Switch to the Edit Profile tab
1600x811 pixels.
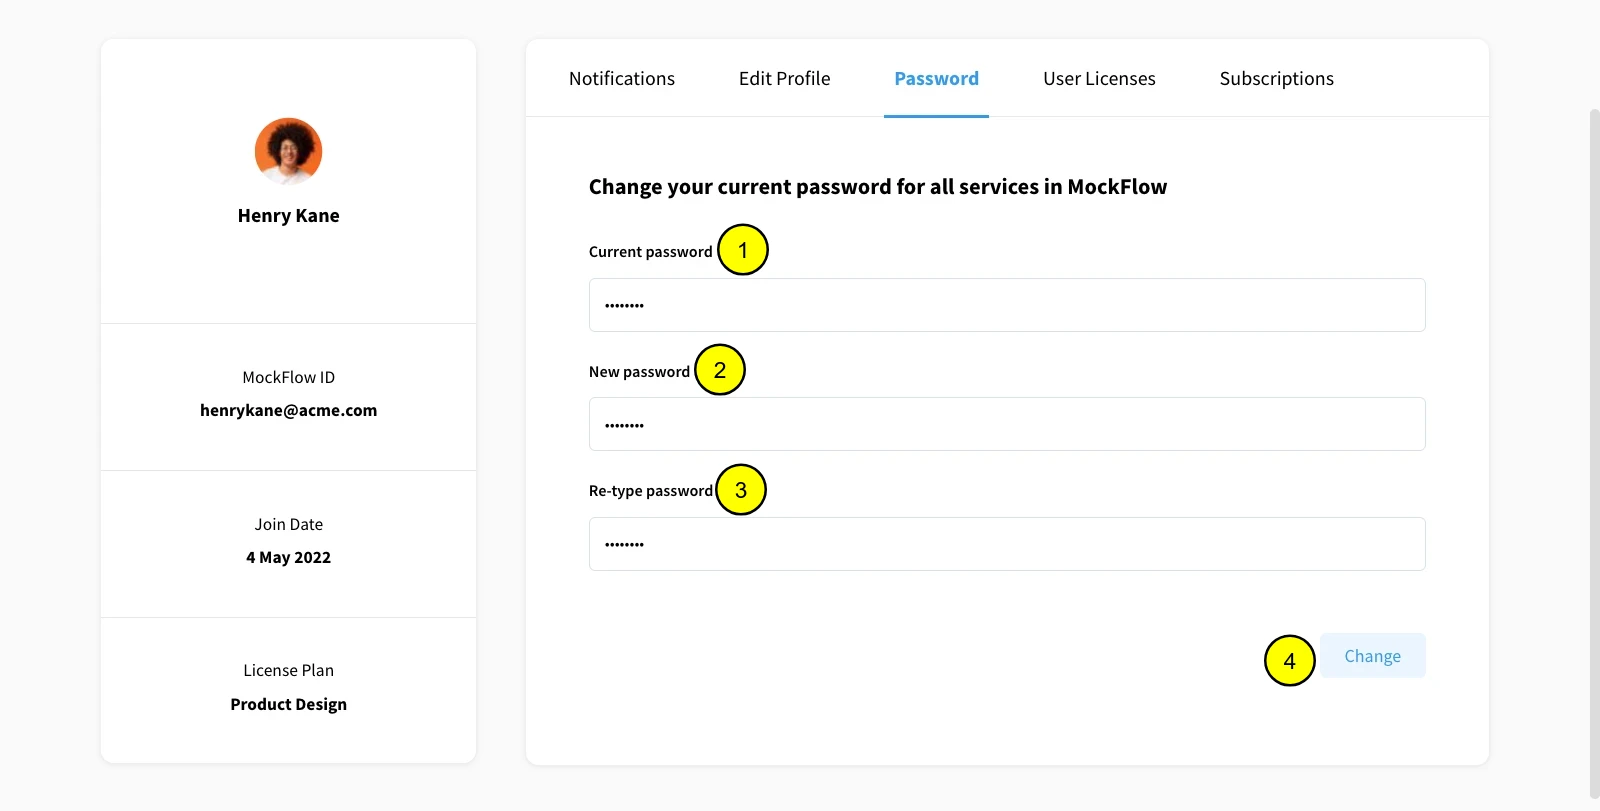[784, 78]
